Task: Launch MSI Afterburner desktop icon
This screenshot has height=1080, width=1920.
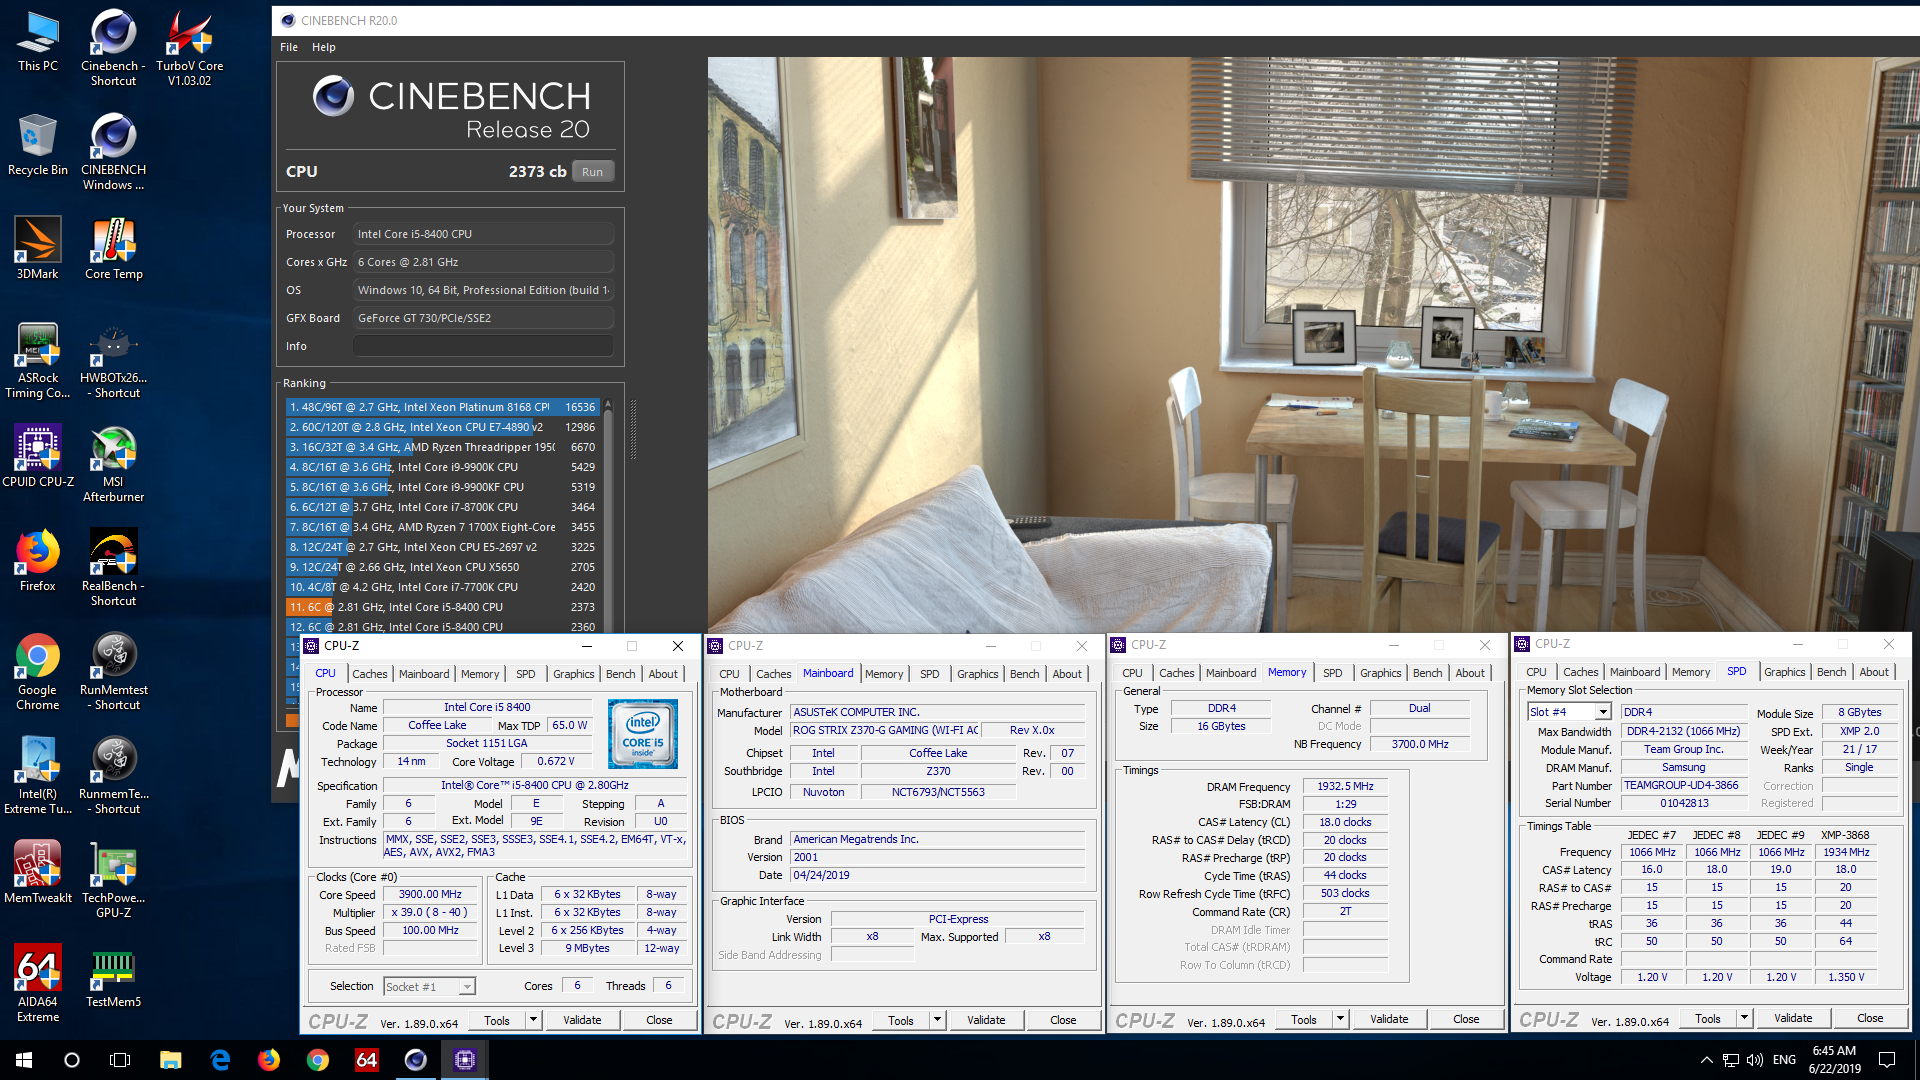Action: pyautogui.click(x=113, y=463)
